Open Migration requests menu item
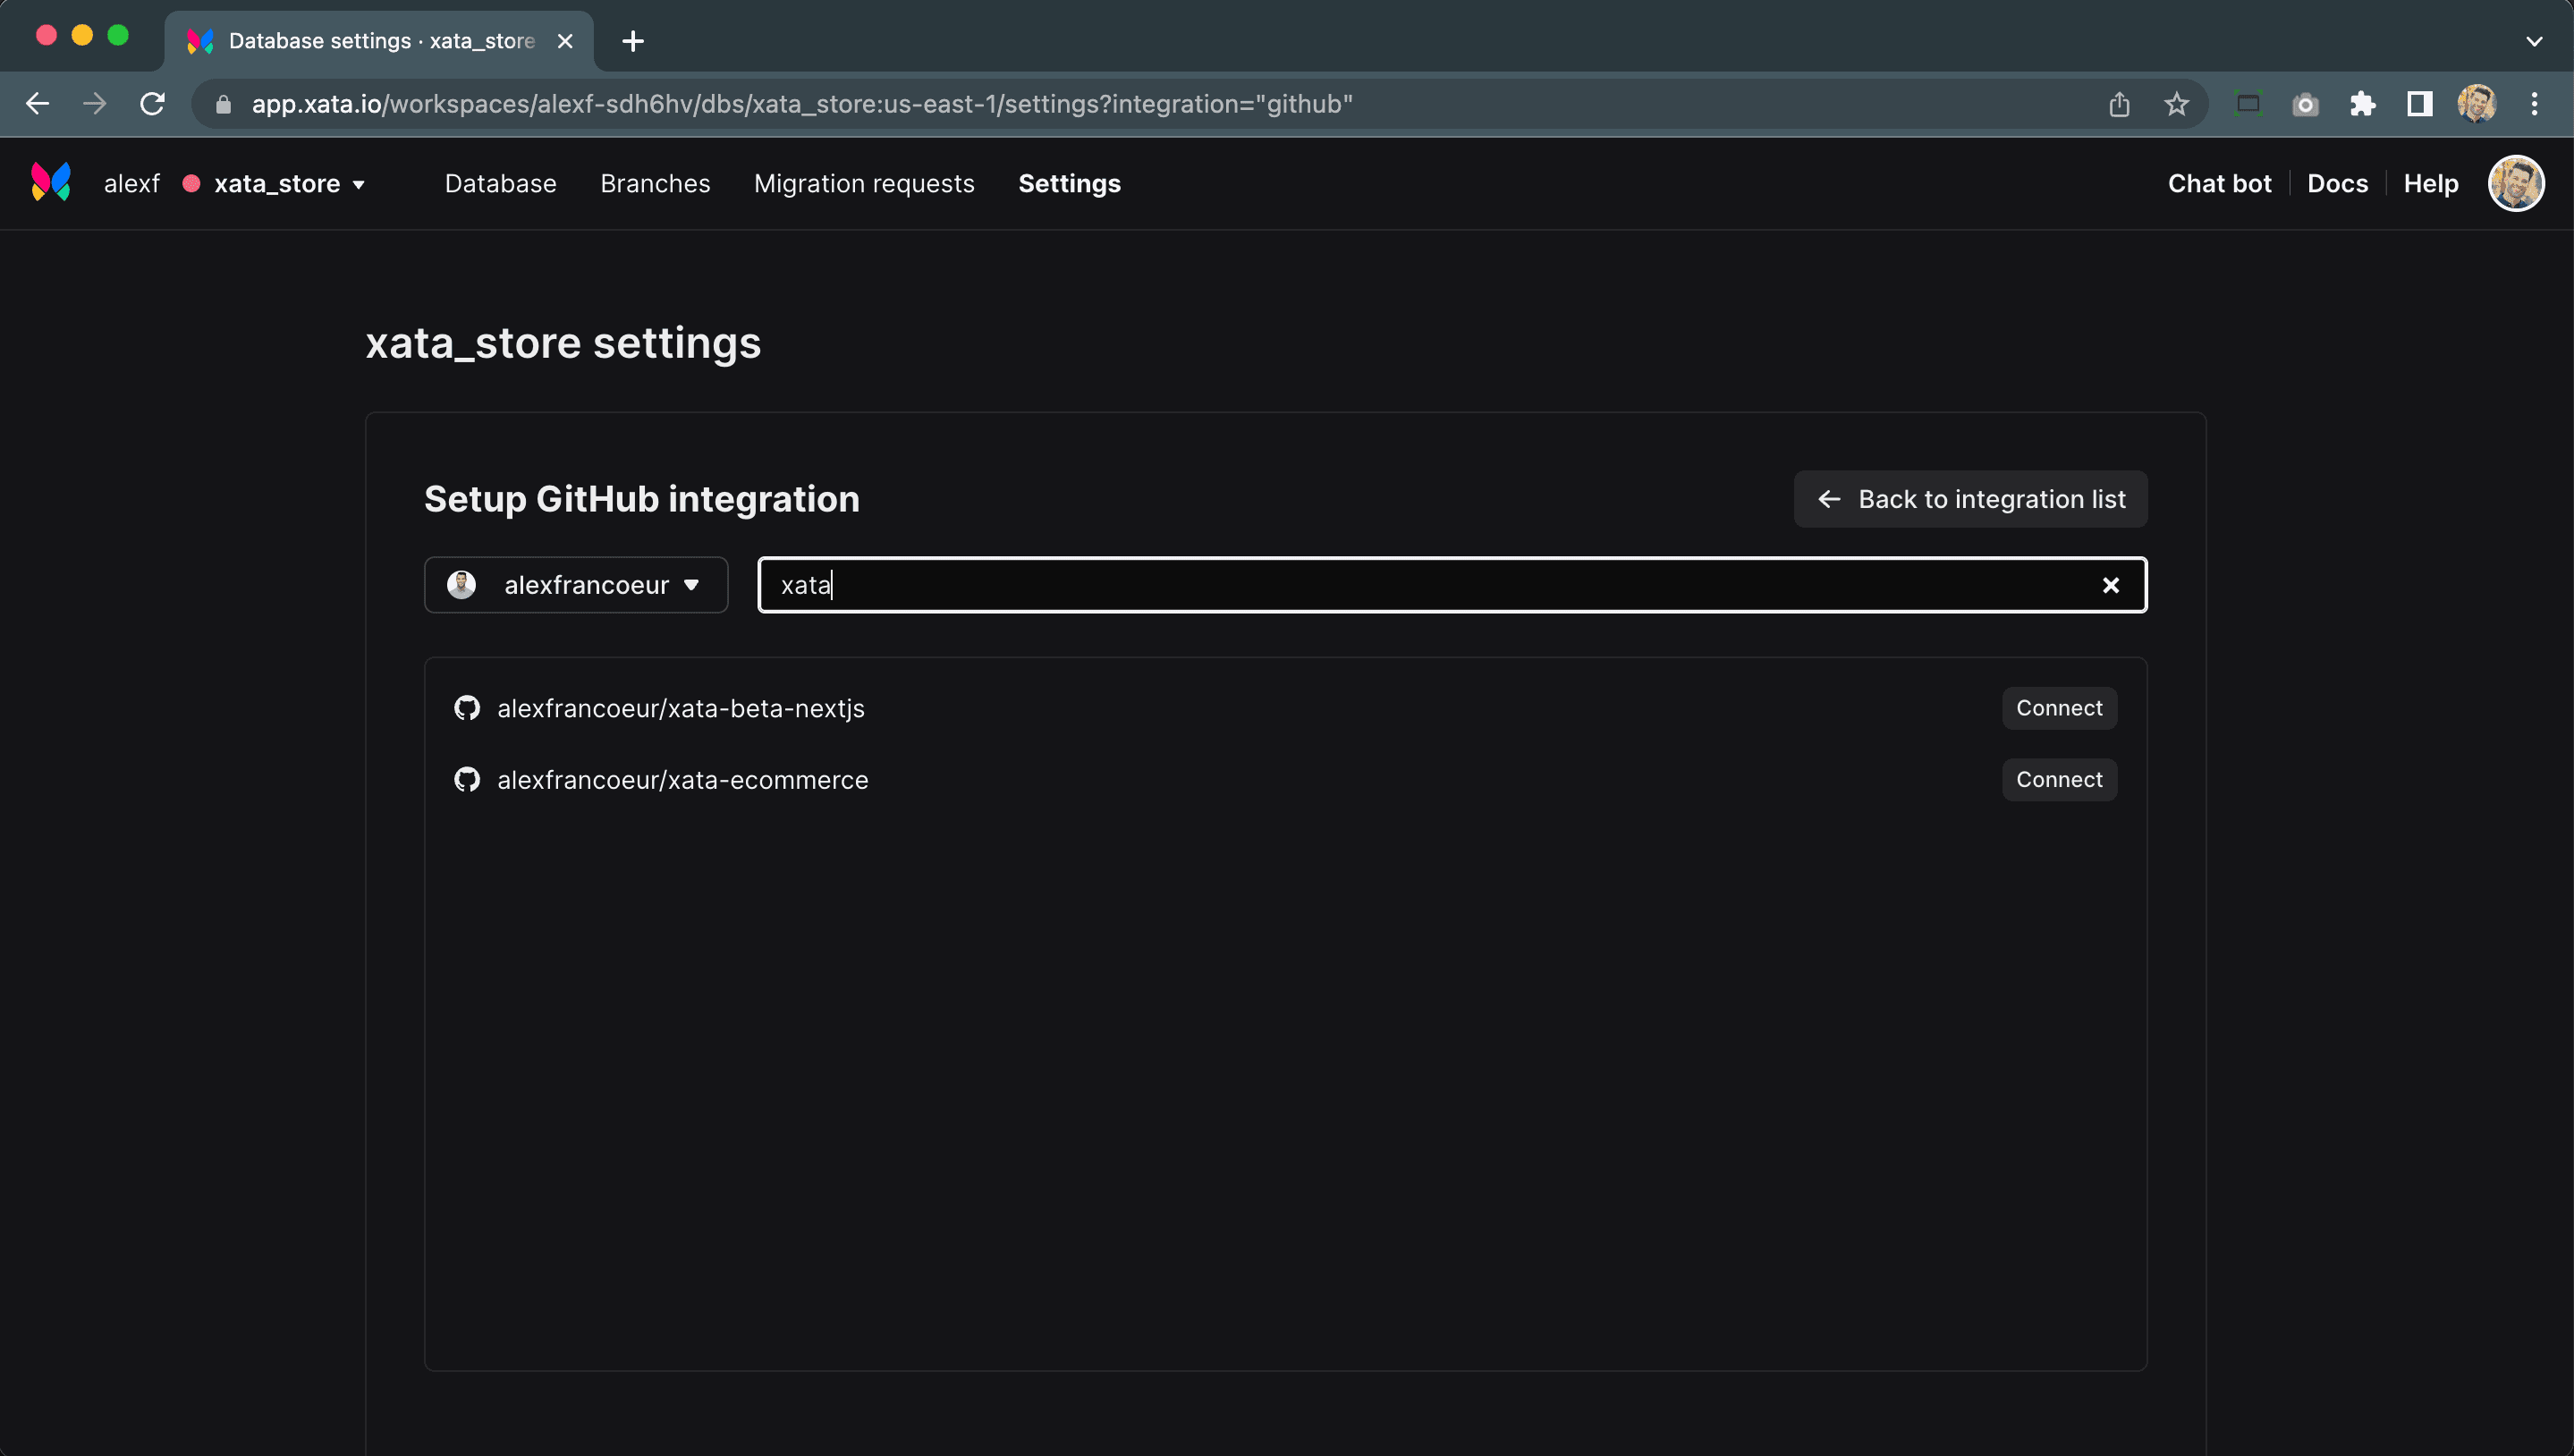Viewport: 2574px width, 1456px height. (865, 183)
